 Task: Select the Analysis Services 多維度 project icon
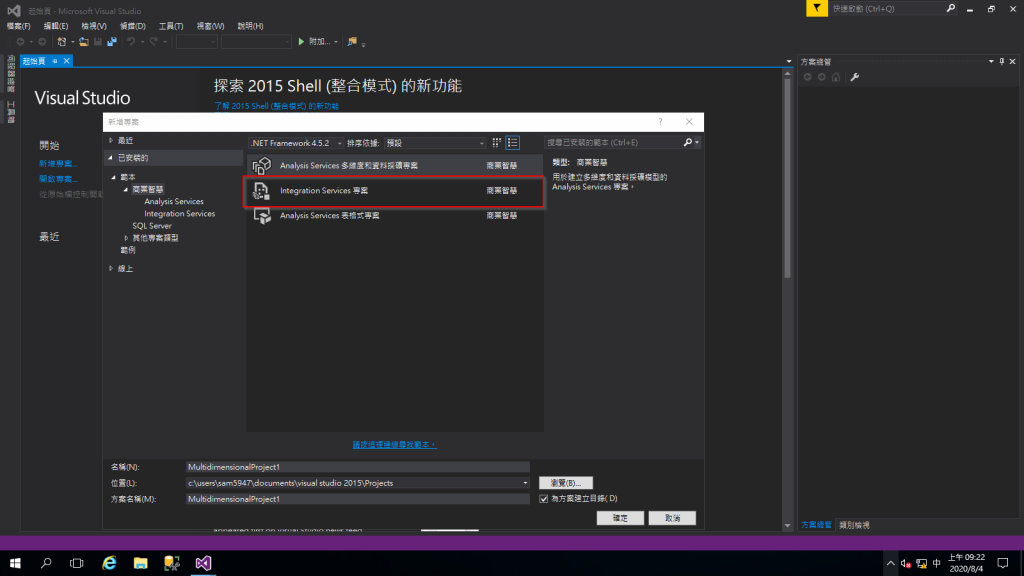(x=262, y=166)
